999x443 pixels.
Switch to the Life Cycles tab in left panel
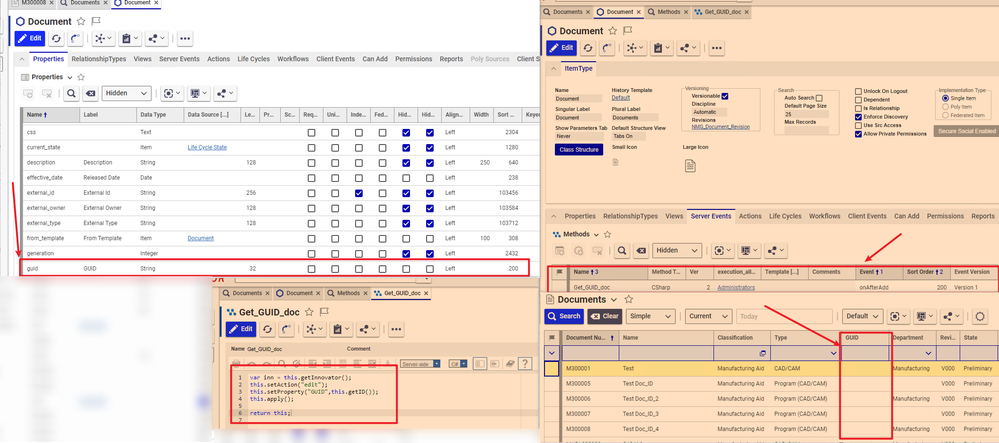(x=254, y=59)
